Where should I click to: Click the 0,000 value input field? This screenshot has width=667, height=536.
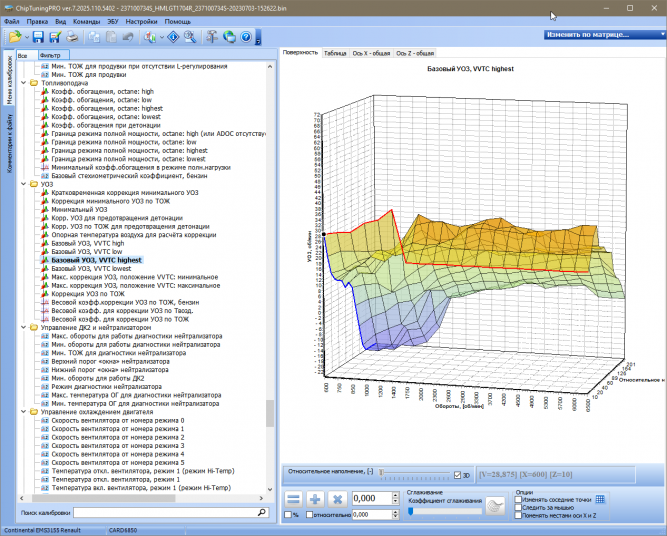click(x=371, y=499)
